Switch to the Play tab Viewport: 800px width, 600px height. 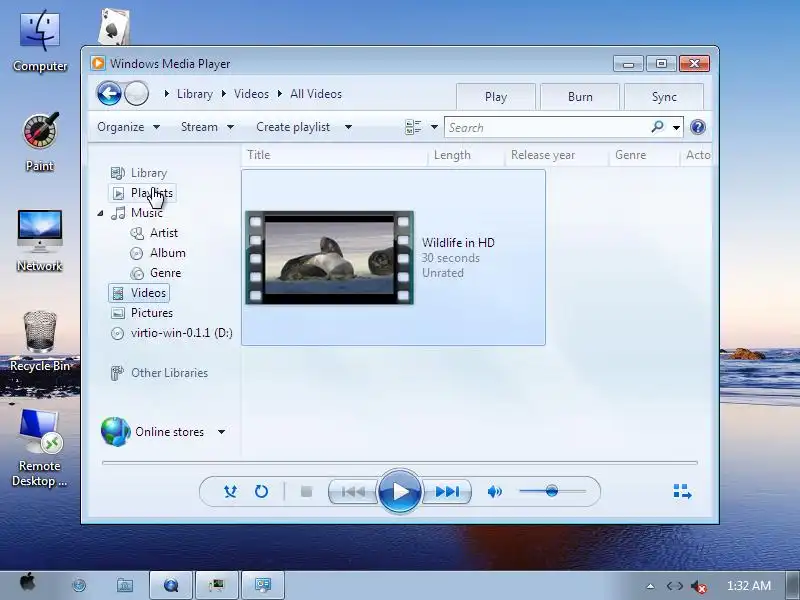coord(496,97)
